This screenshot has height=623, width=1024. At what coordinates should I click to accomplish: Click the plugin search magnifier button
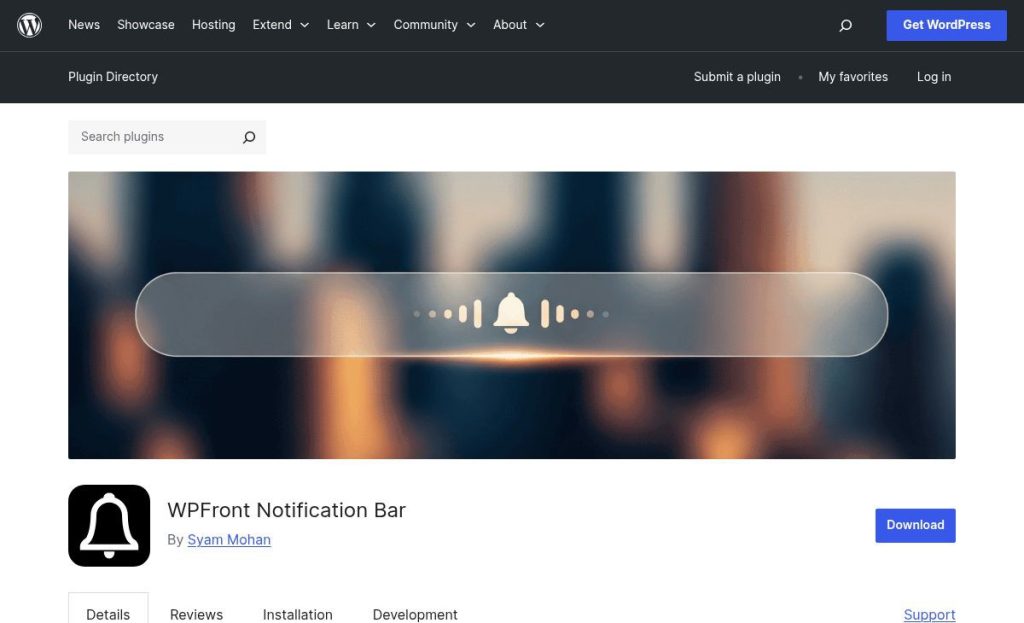[249, 137]
